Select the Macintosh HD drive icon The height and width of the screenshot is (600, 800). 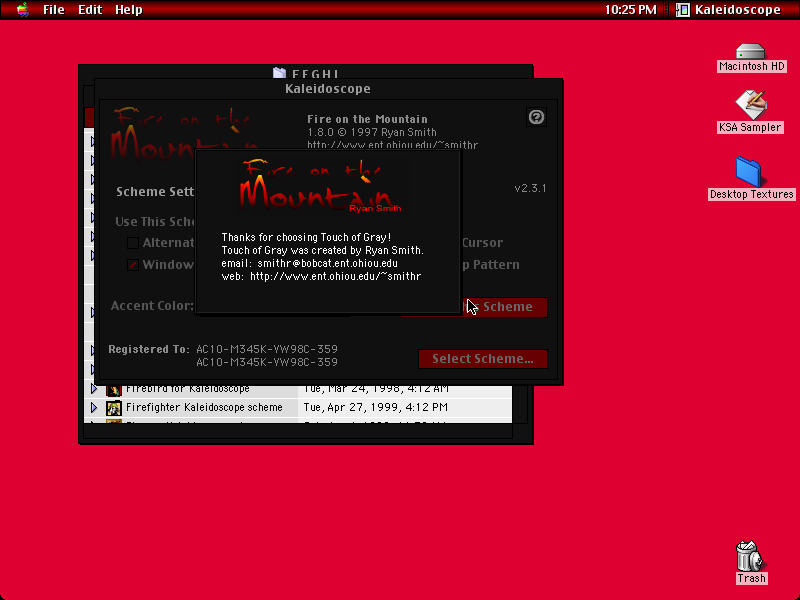tap(751, 52)
